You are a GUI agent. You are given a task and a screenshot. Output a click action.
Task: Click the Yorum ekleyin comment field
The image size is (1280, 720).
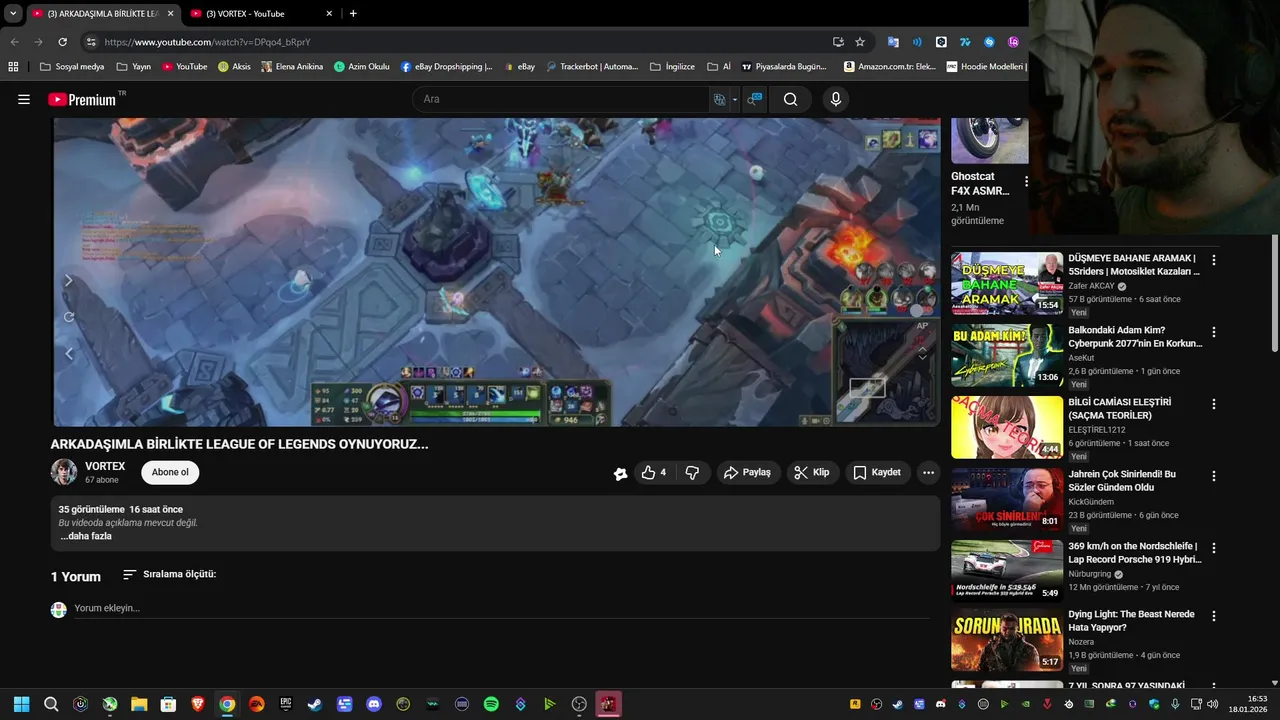point(500,608)
